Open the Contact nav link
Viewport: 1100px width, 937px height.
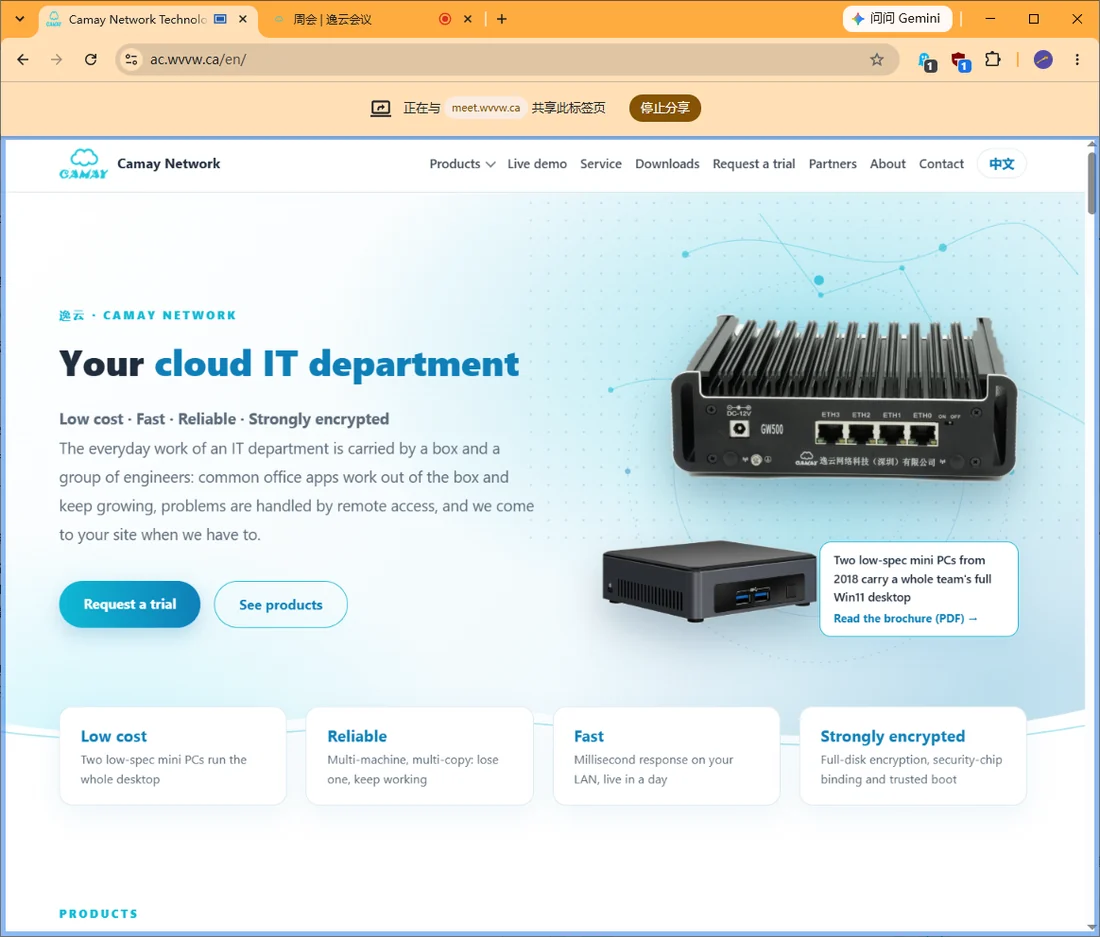[x=941, y=164]
